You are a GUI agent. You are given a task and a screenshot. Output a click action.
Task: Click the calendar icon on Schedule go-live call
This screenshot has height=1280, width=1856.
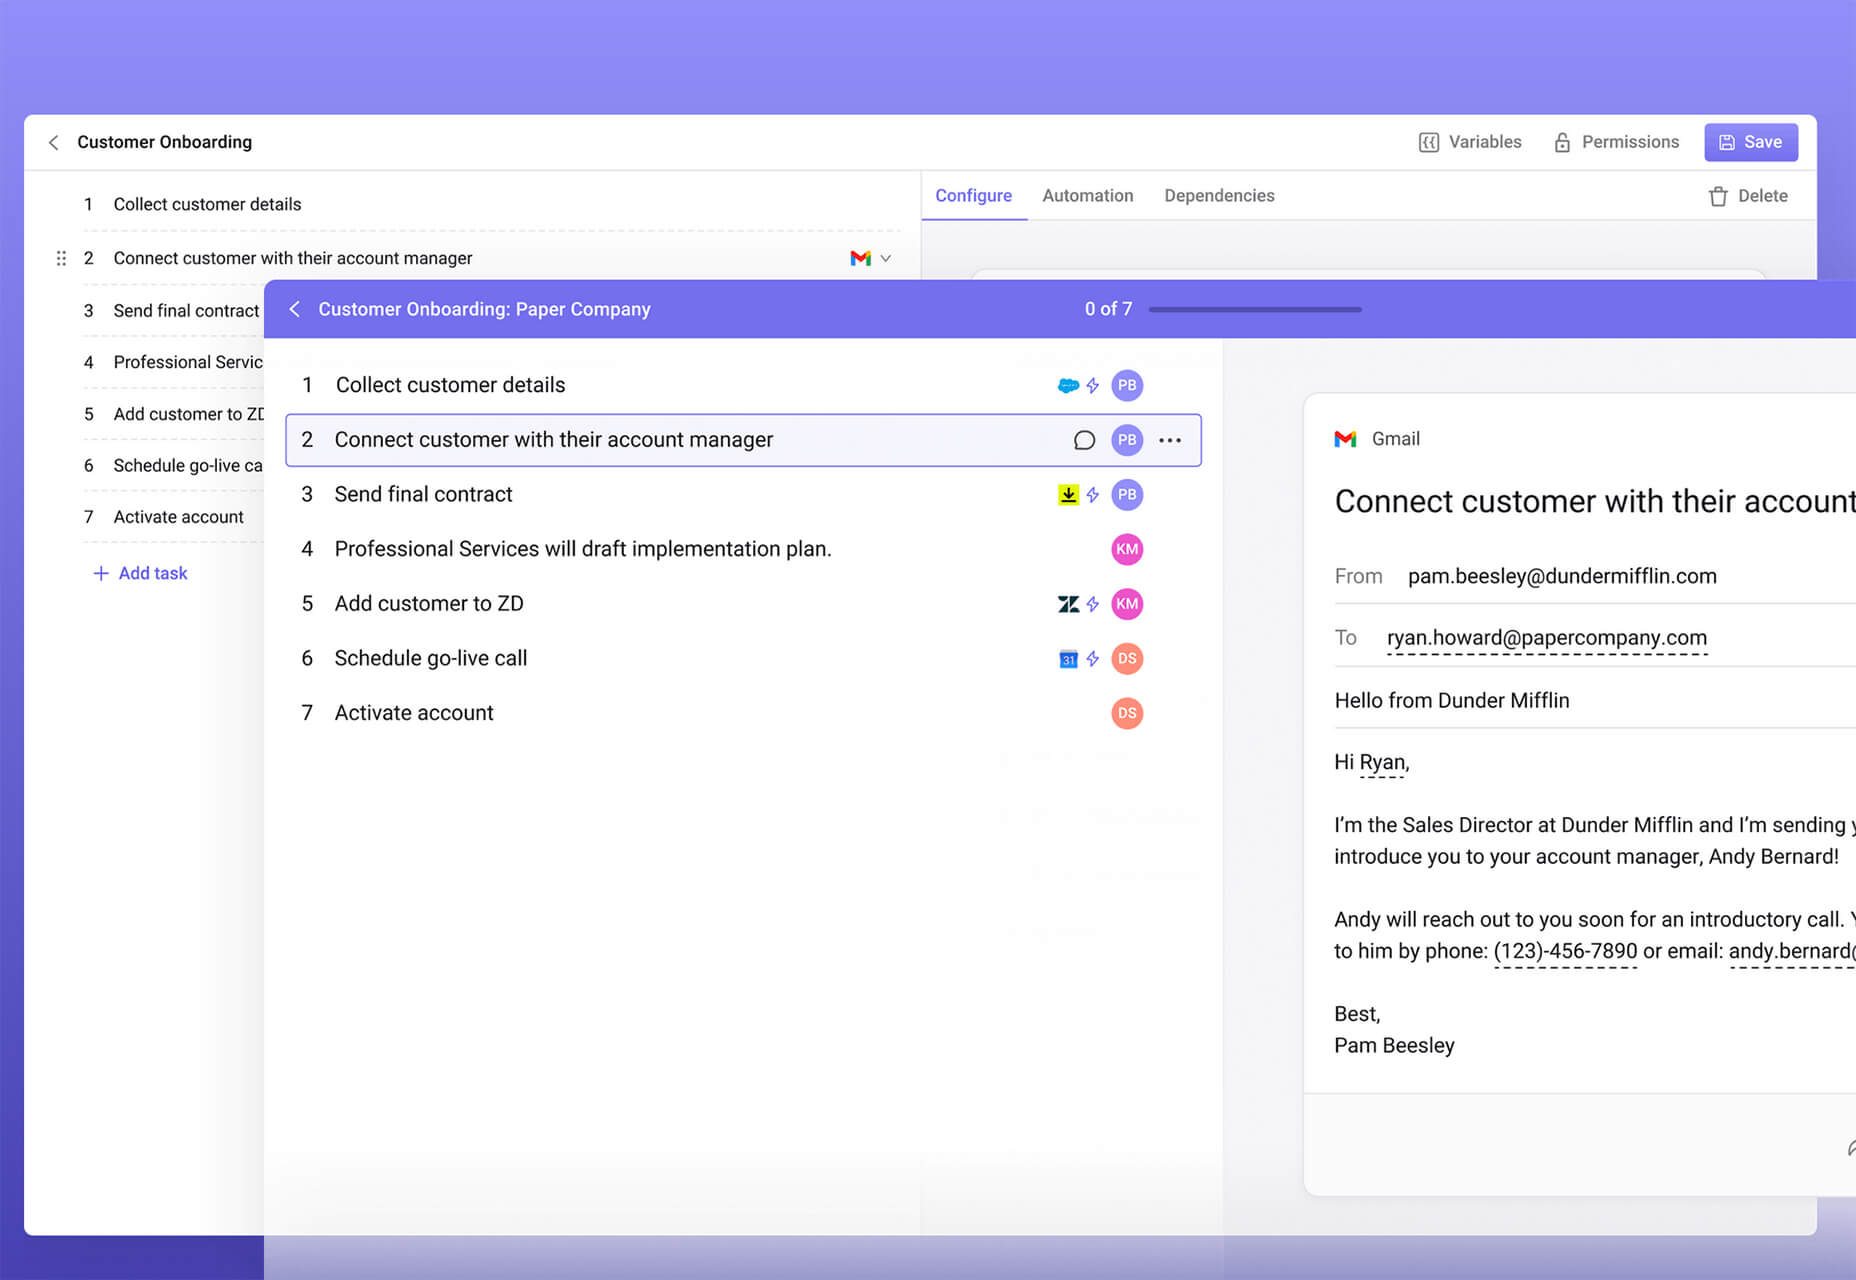pyautogui.click(x=1068, y=659)
